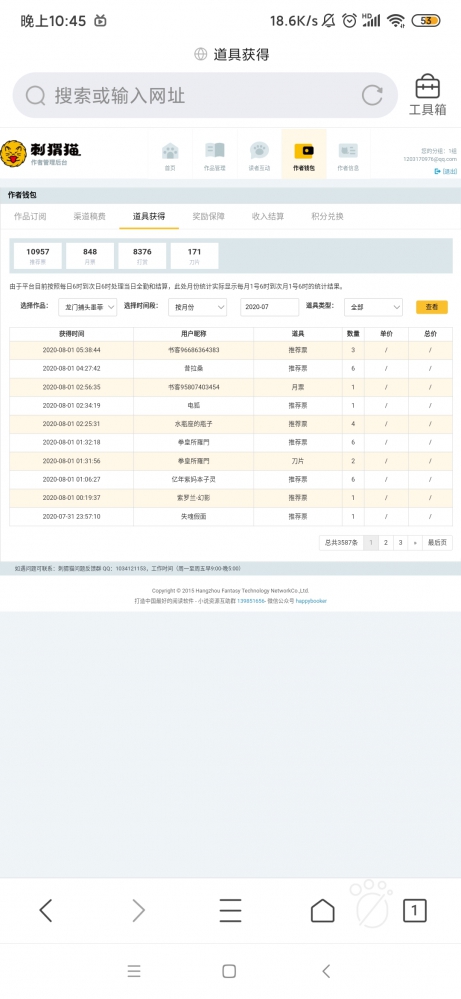
Task: Tap the Android back key
Action: pyautogui.click(x=326, y=971)
